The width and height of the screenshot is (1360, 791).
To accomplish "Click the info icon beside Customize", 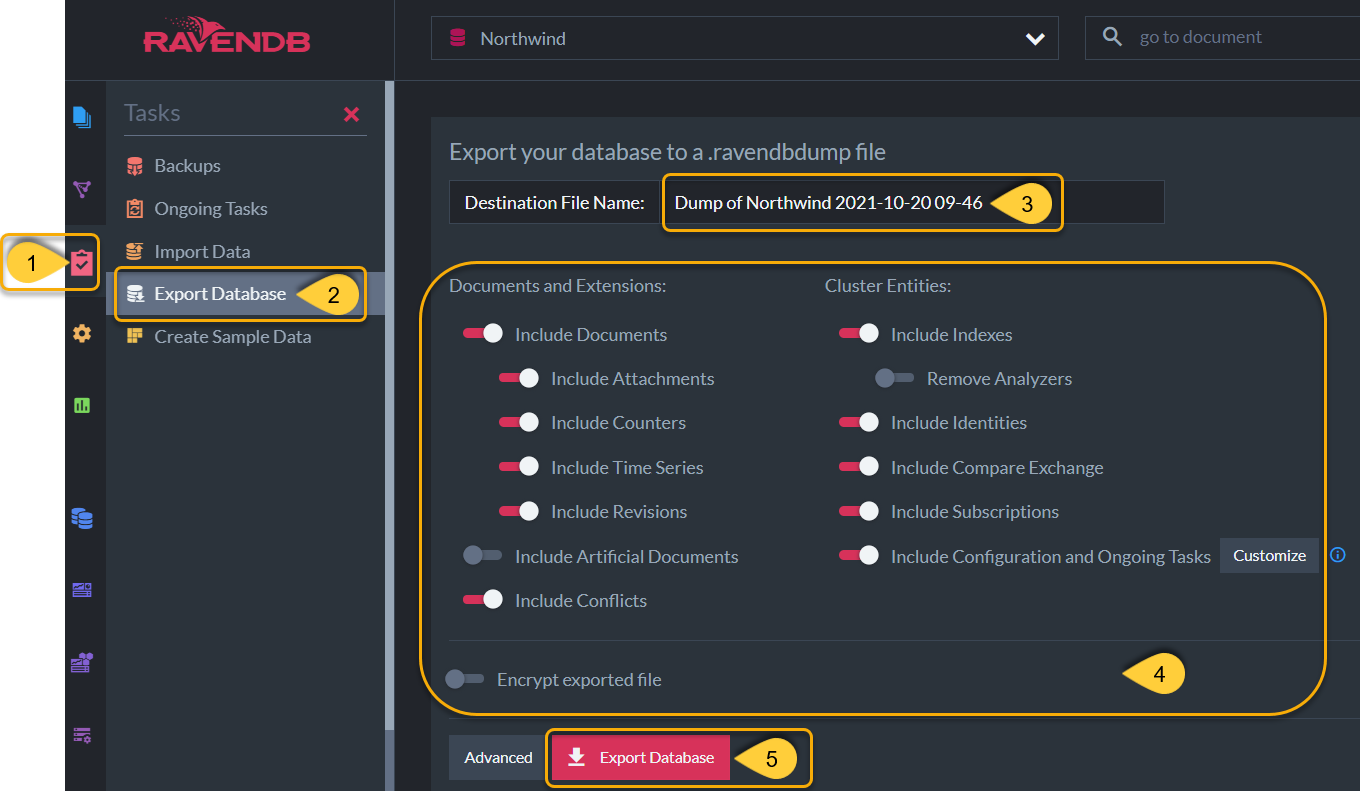I will click(1338, 555).
